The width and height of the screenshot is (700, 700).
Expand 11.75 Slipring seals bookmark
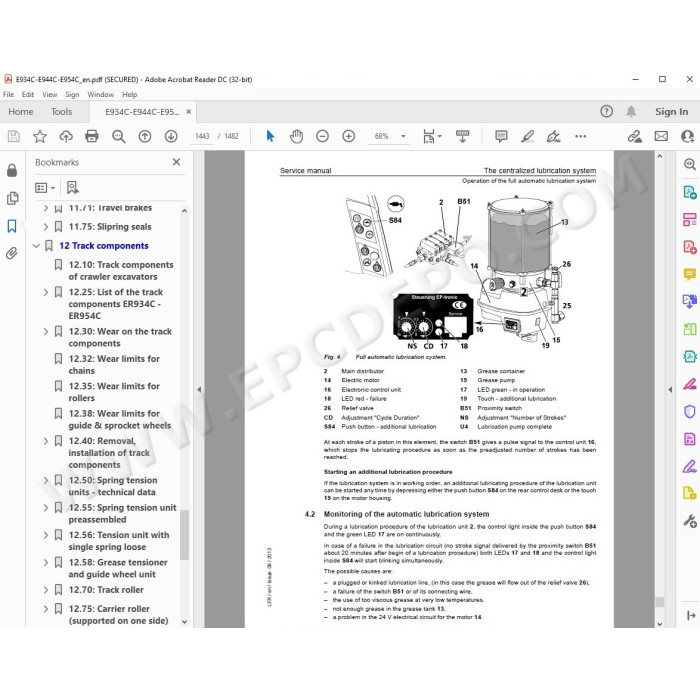coord(46,227)
